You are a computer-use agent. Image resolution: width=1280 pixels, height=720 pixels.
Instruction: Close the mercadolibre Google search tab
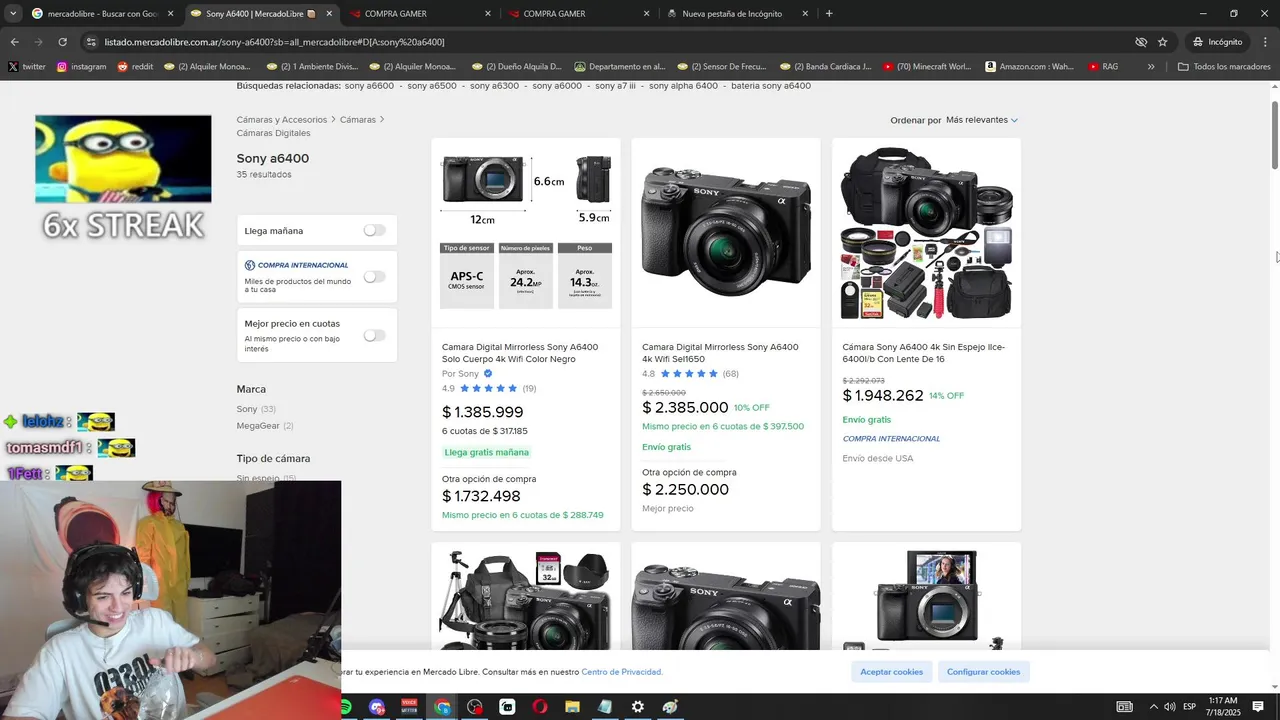[x=170, y=14]
